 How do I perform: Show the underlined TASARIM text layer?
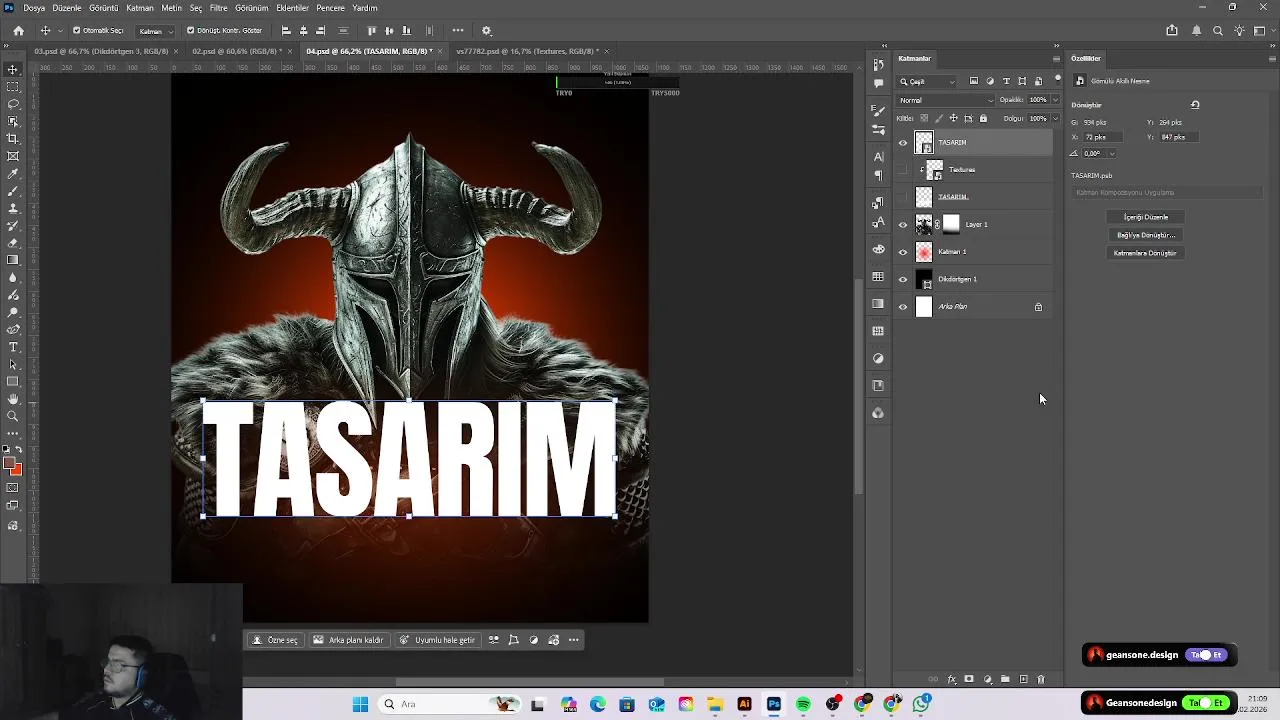tap(903, 197)
